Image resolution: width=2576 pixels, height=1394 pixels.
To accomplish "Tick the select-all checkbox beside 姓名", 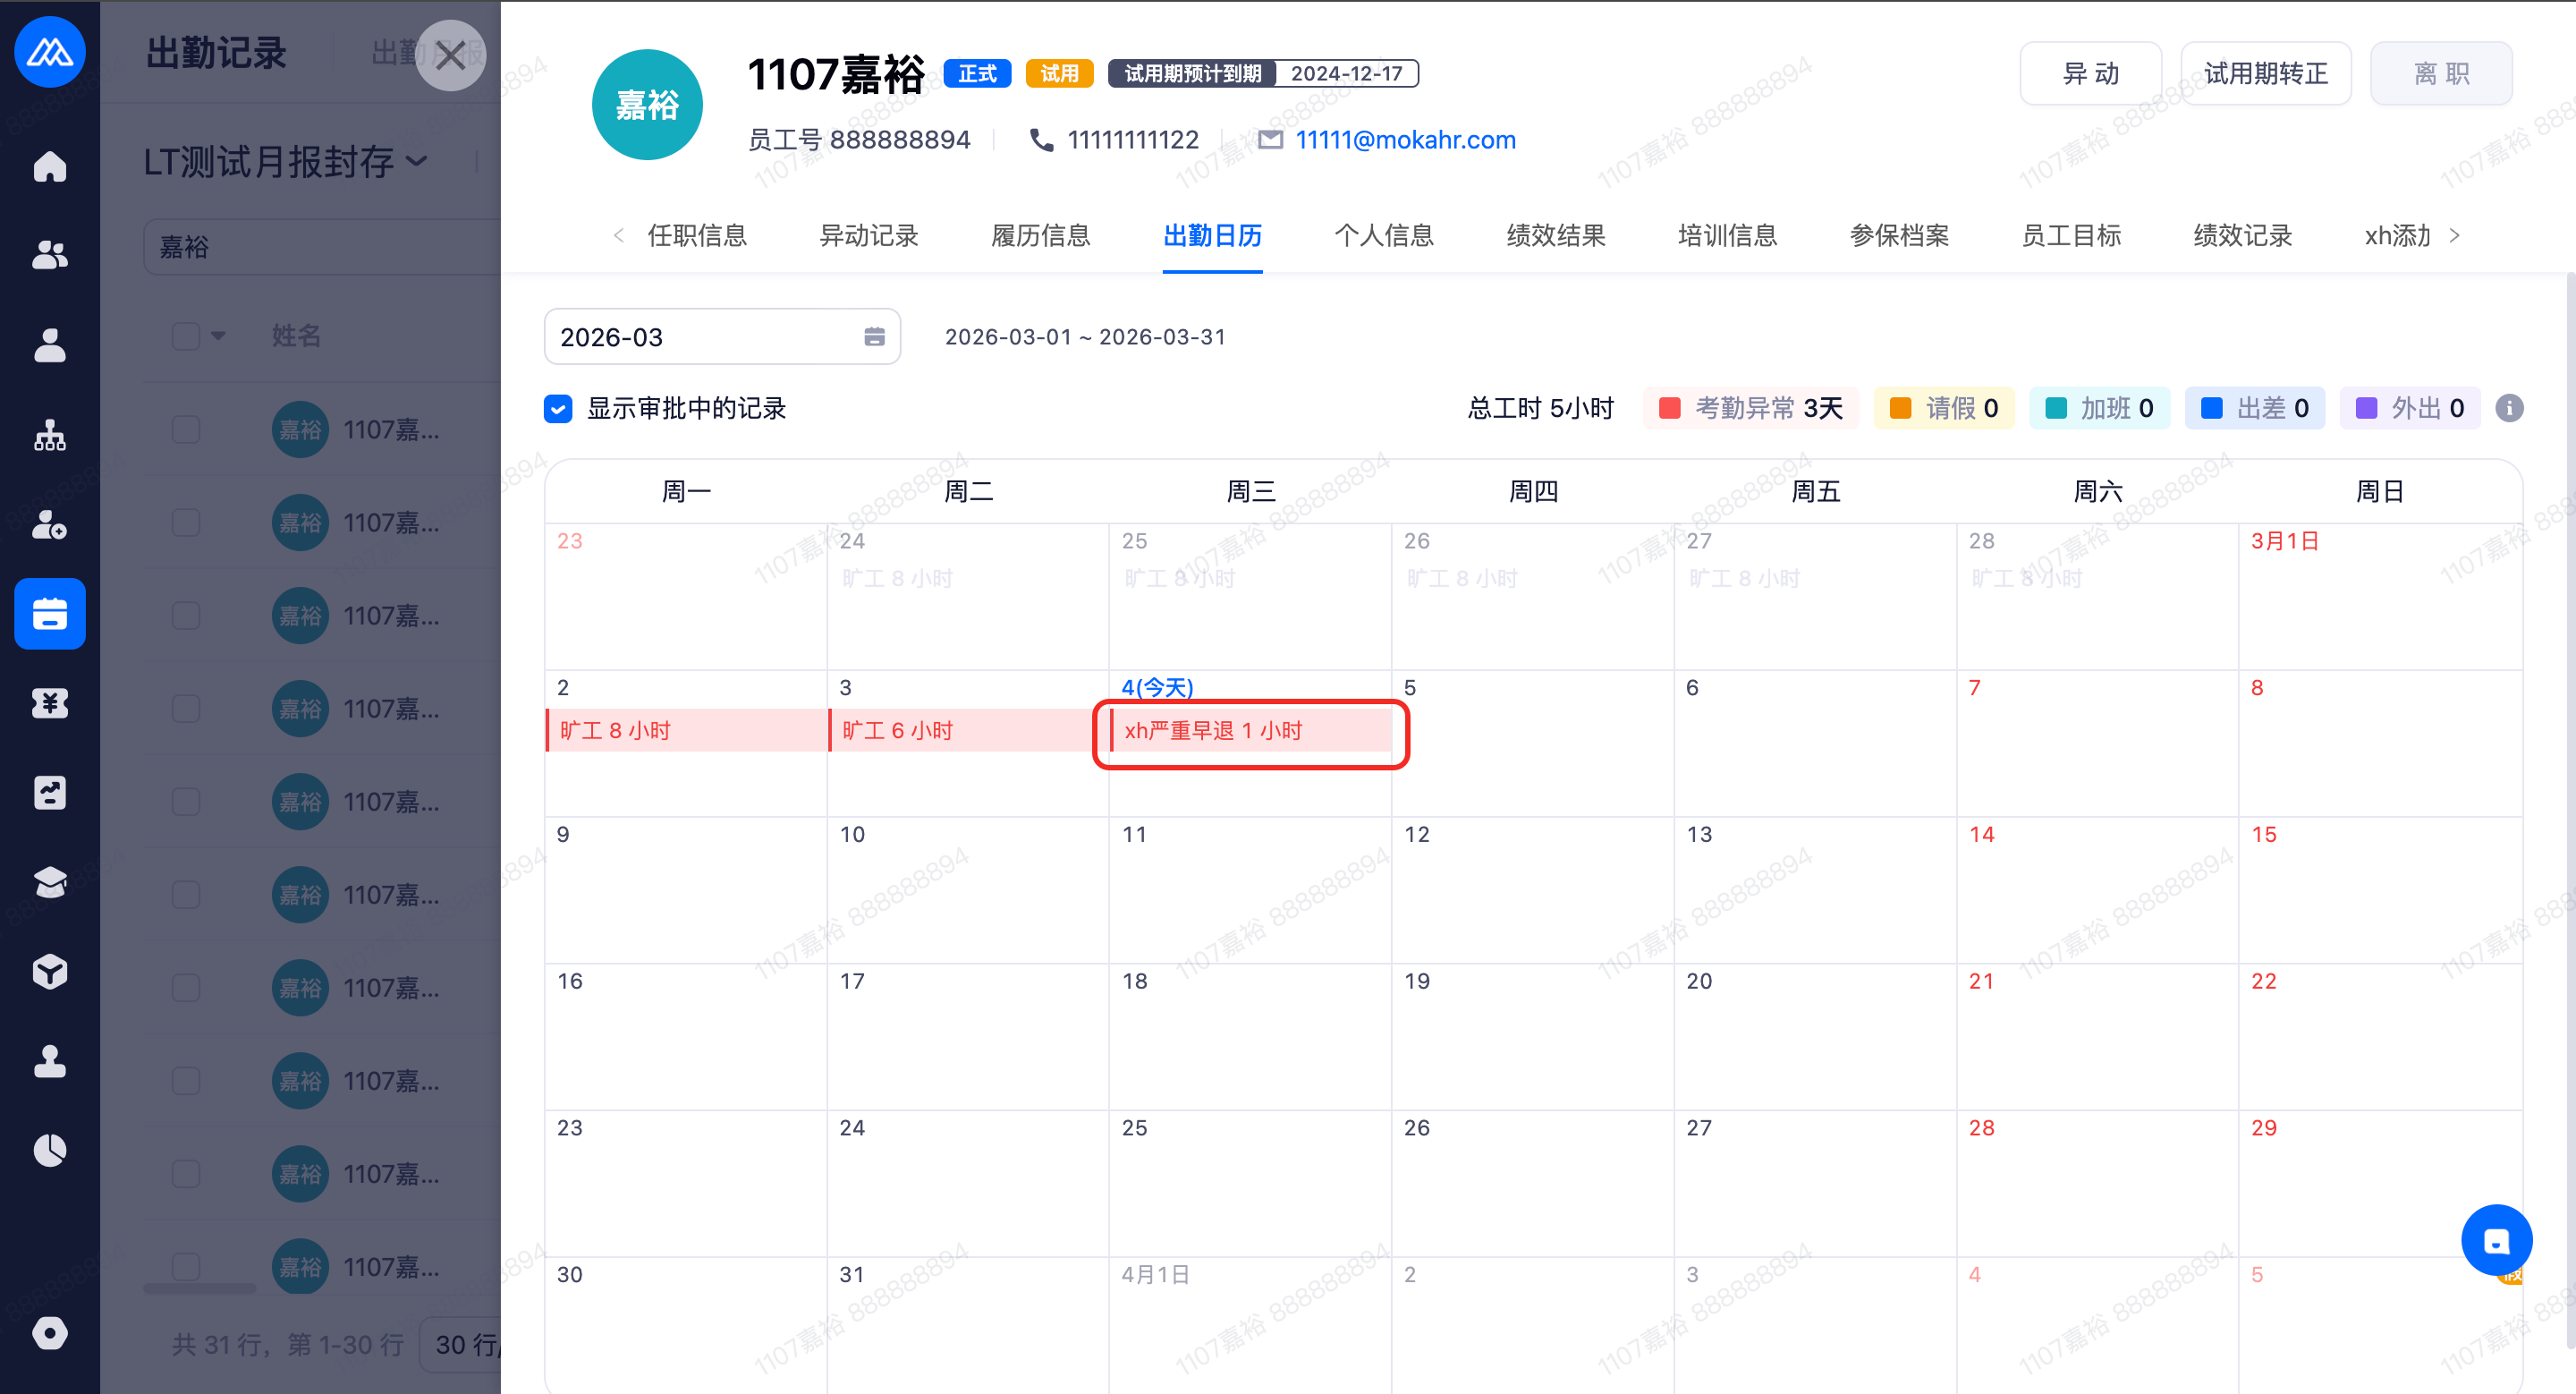I will tap(186, 336).
